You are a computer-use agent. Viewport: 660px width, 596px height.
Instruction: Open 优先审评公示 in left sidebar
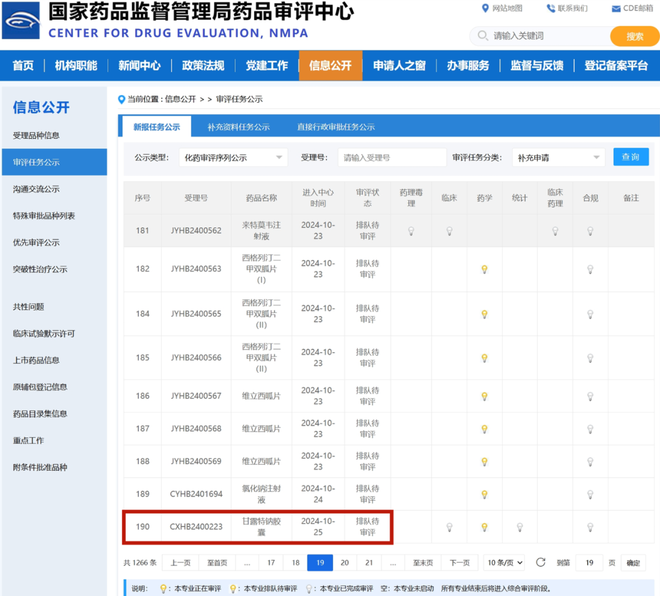[x=36, y=243]
